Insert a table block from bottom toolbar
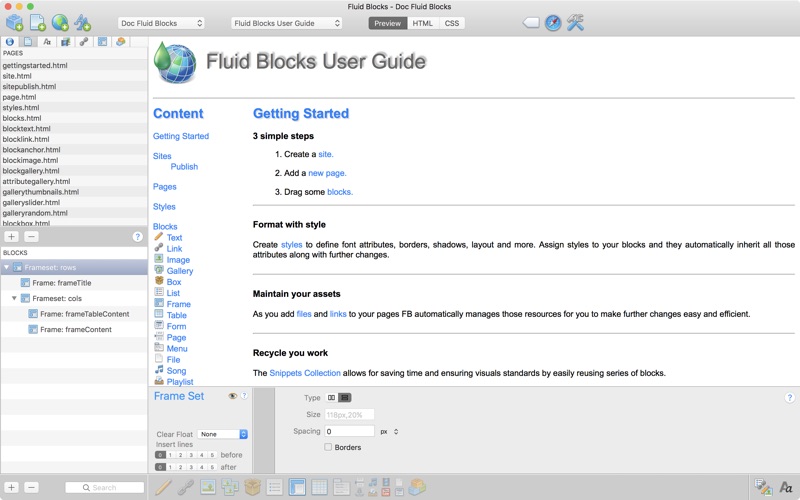Screen dimensions: 800x500 319,487
